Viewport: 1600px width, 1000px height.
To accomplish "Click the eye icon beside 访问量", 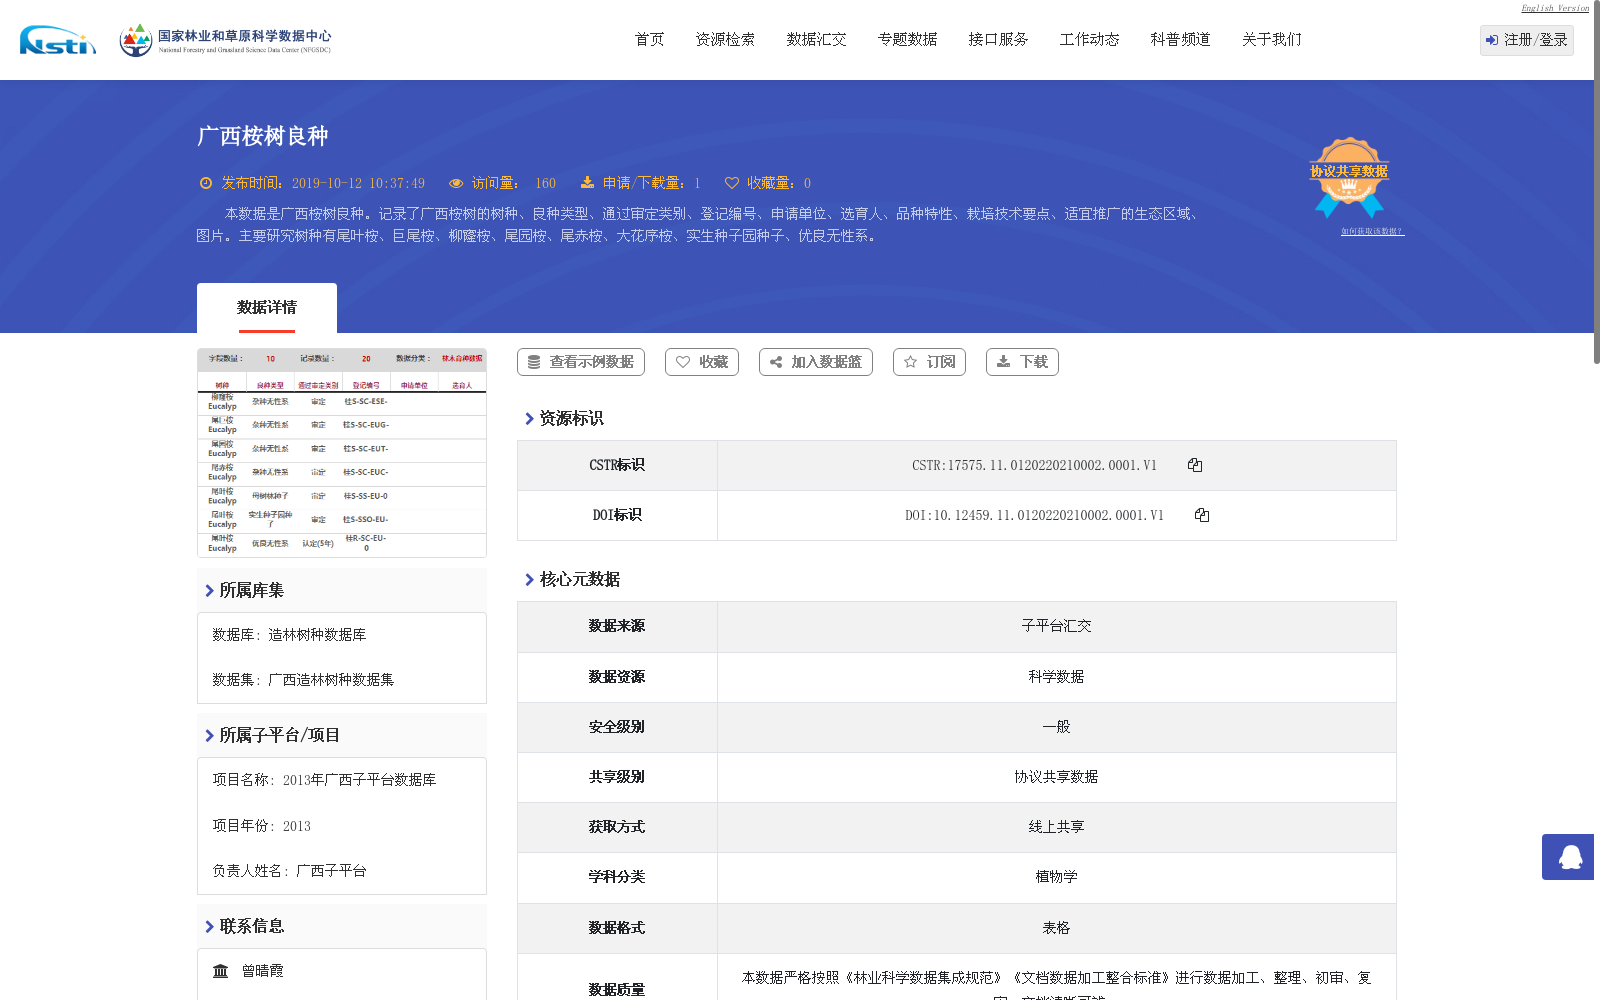I will [x=456, y=183].
